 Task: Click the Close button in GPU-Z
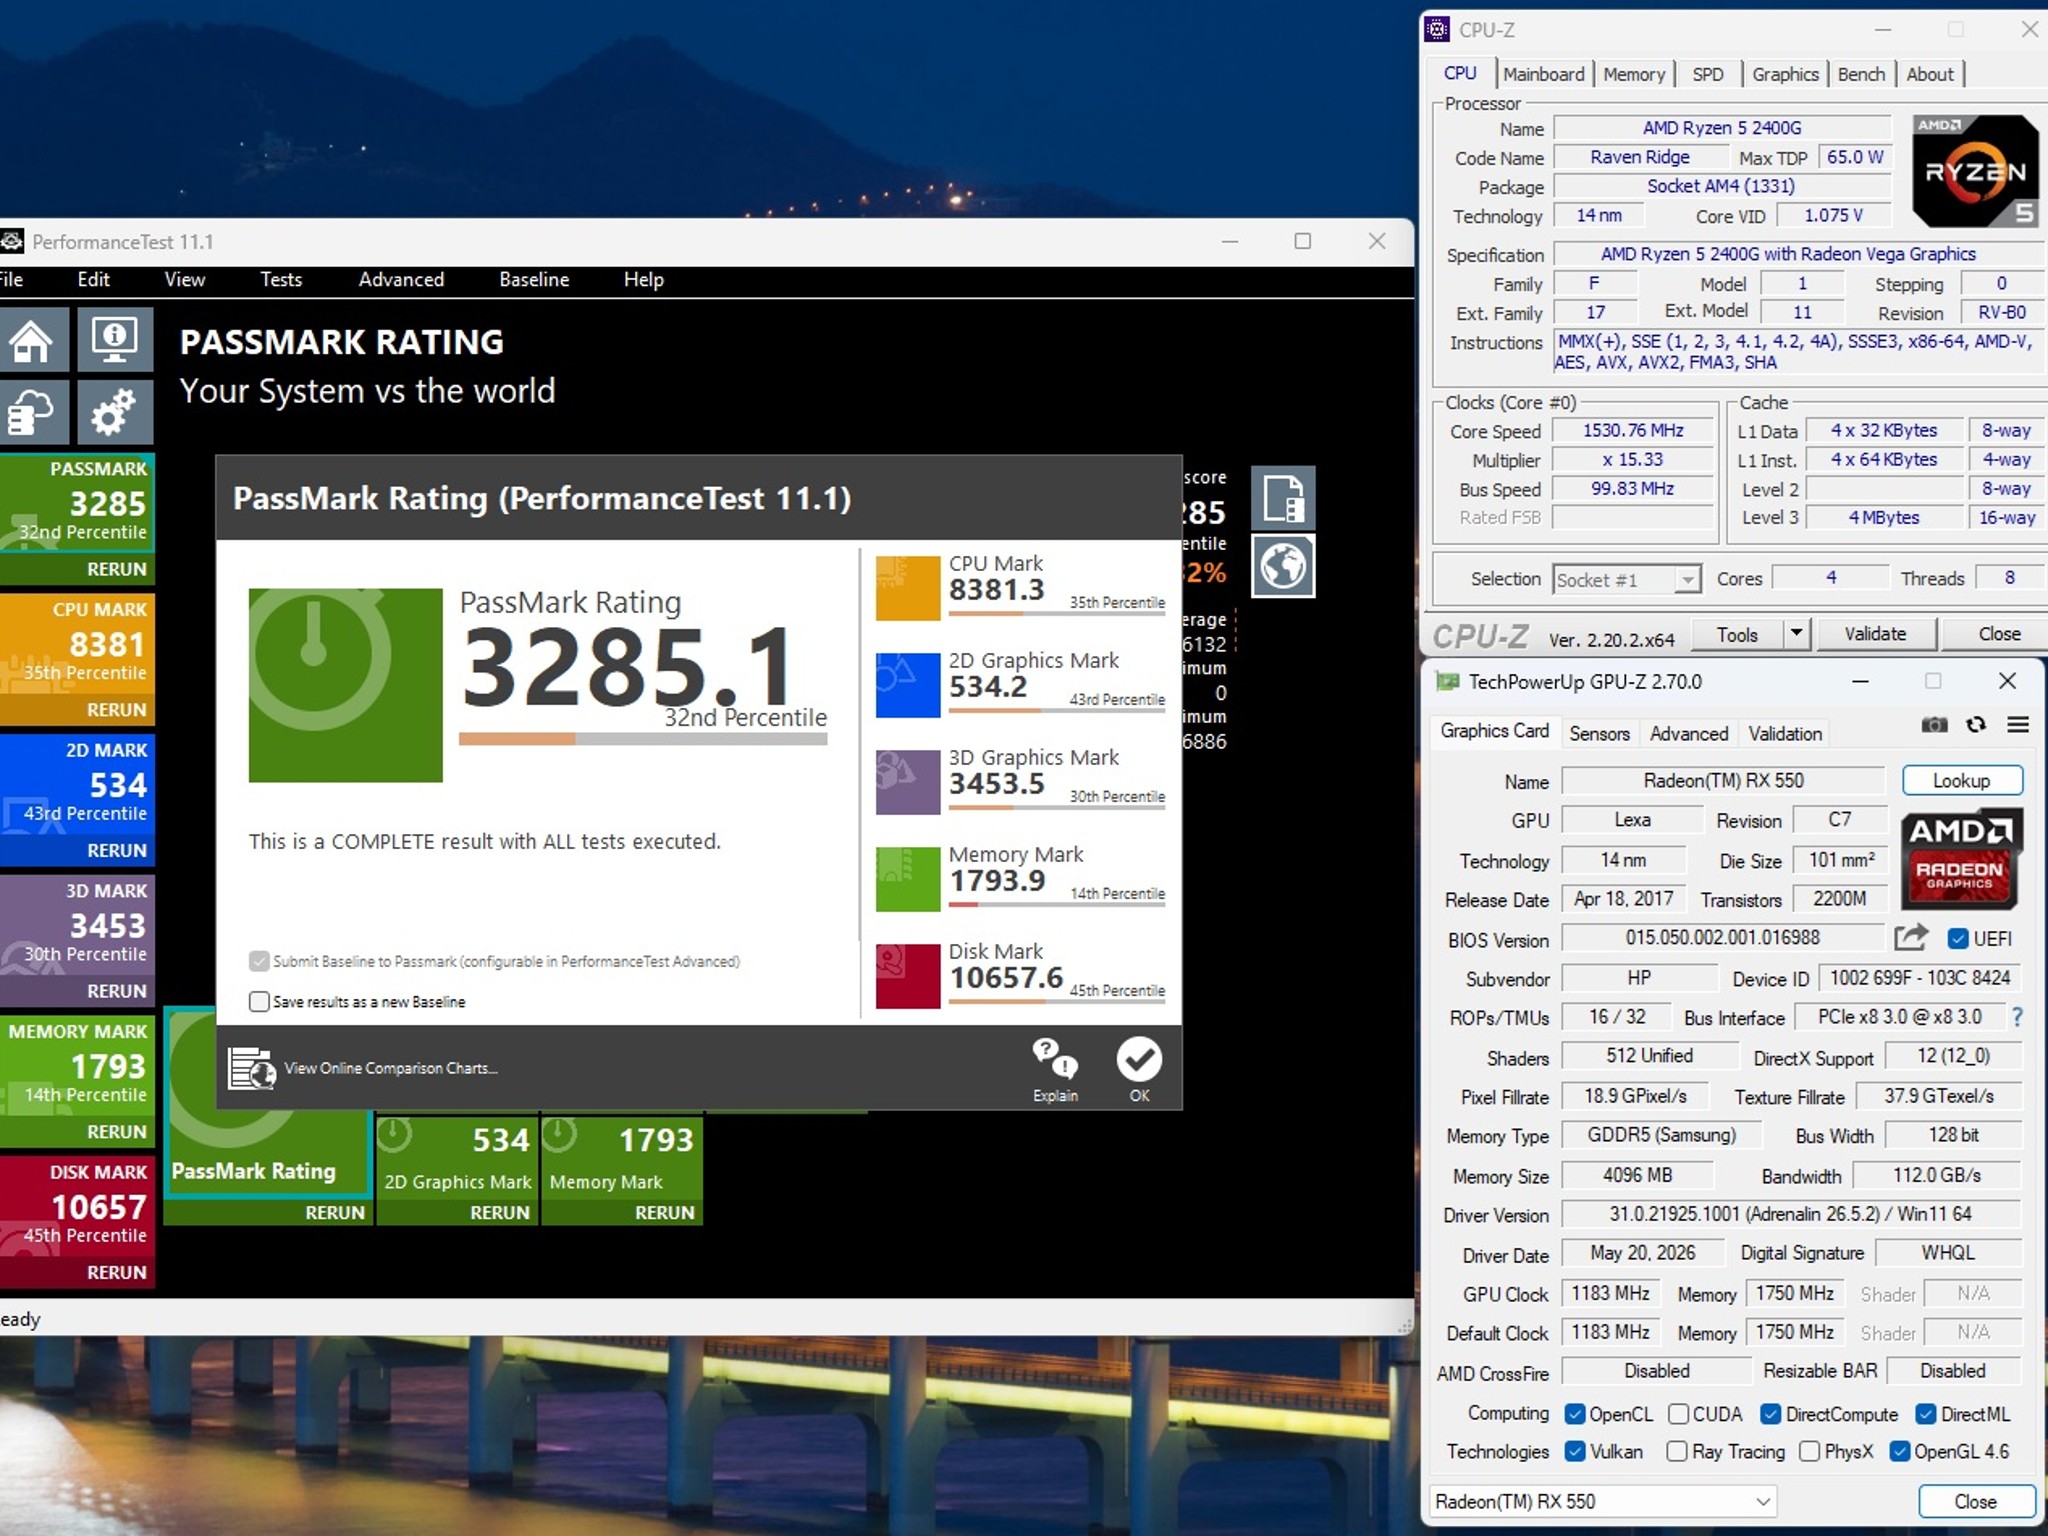(x=1975, y=1501)
